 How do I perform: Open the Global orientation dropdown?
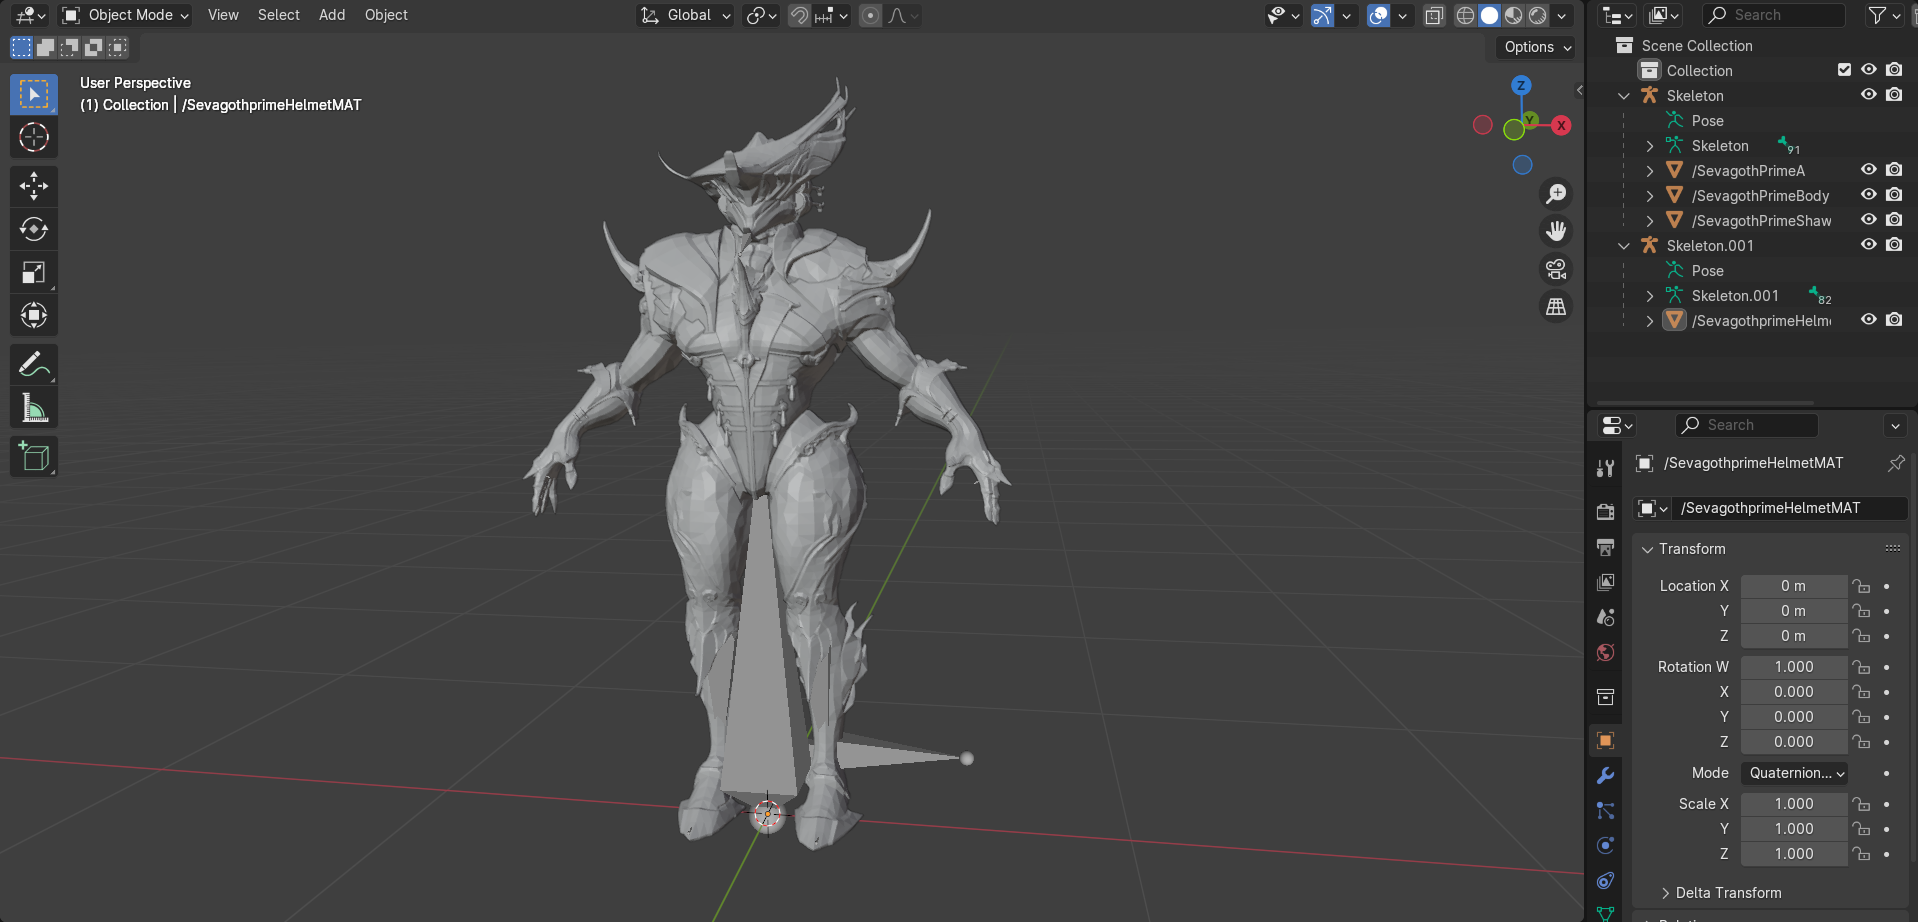point(686,15)
